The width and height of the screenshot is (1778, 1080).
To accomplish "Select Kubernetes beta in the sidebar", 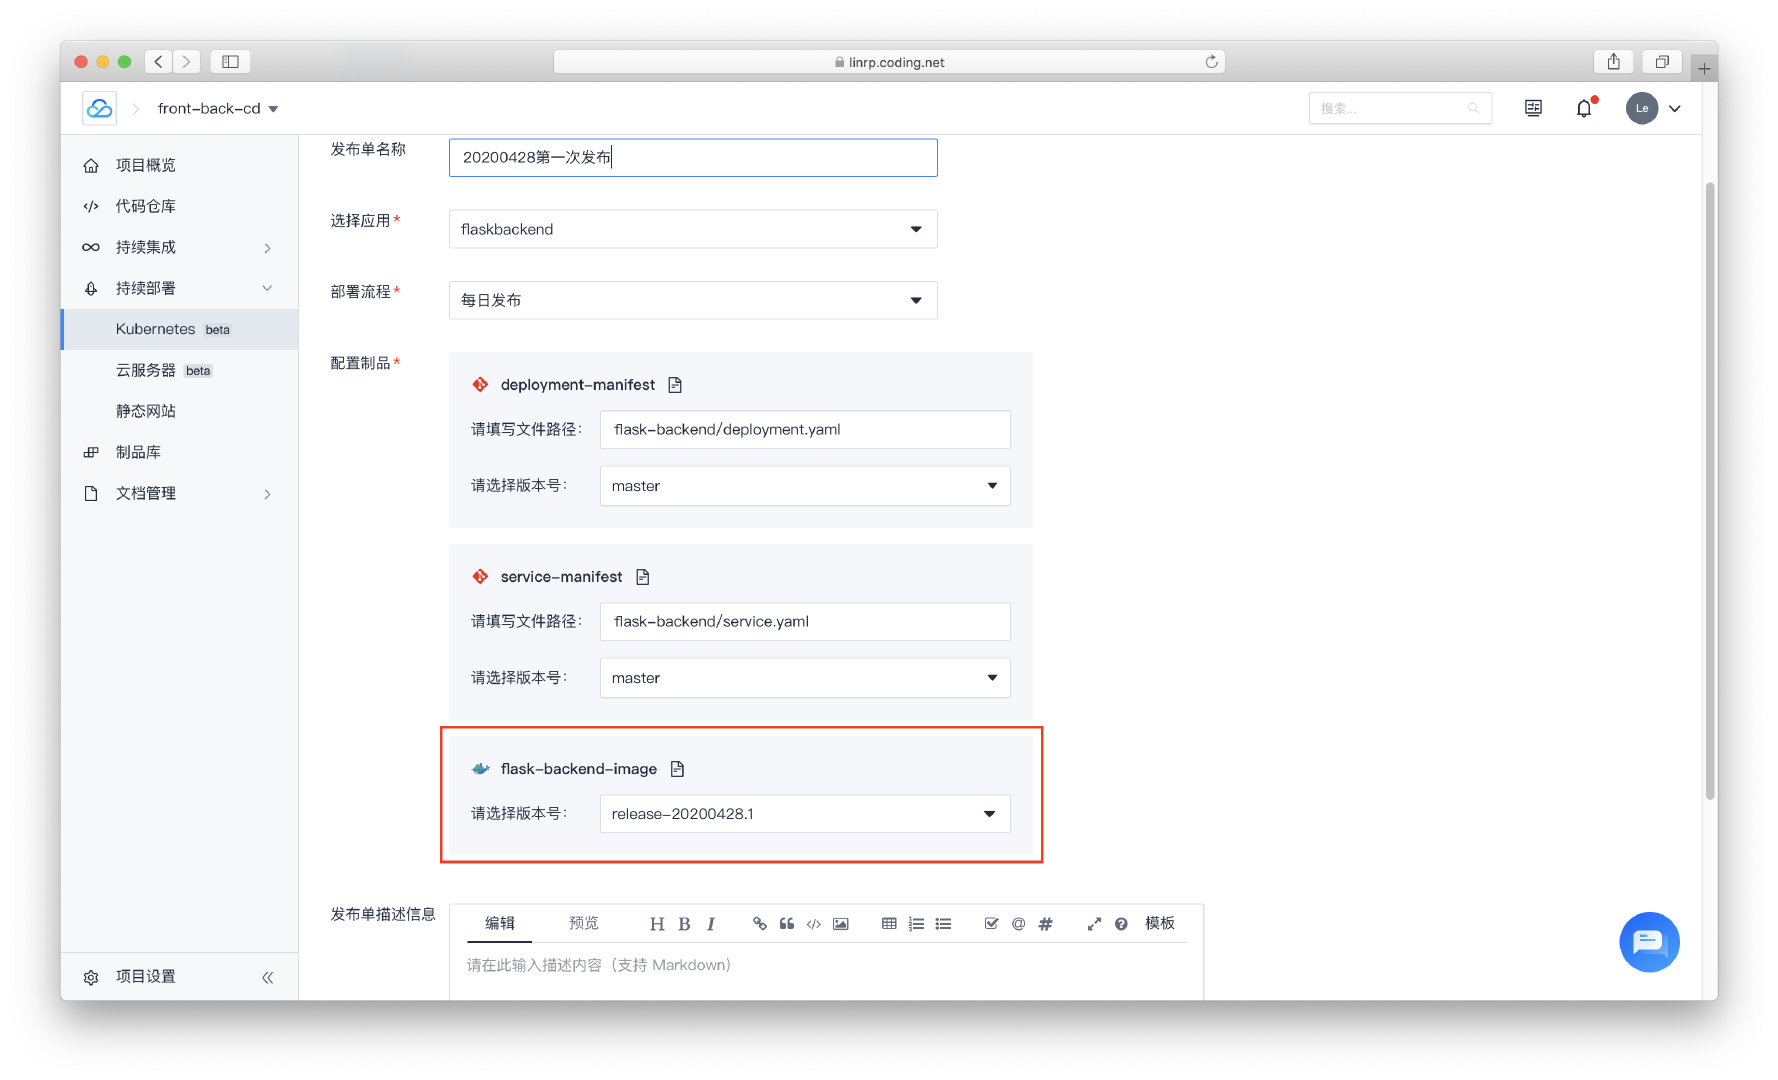I will pyautogui.click(x=180, y=329).
